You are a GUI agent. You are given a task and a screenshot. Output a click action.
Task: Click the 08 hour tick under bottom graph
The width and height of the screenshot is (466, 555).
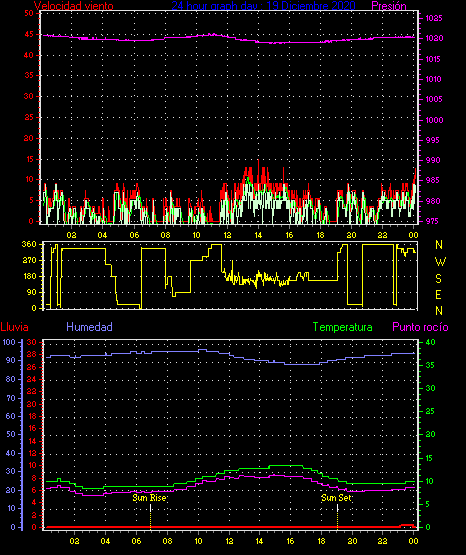tap(167, 541)
